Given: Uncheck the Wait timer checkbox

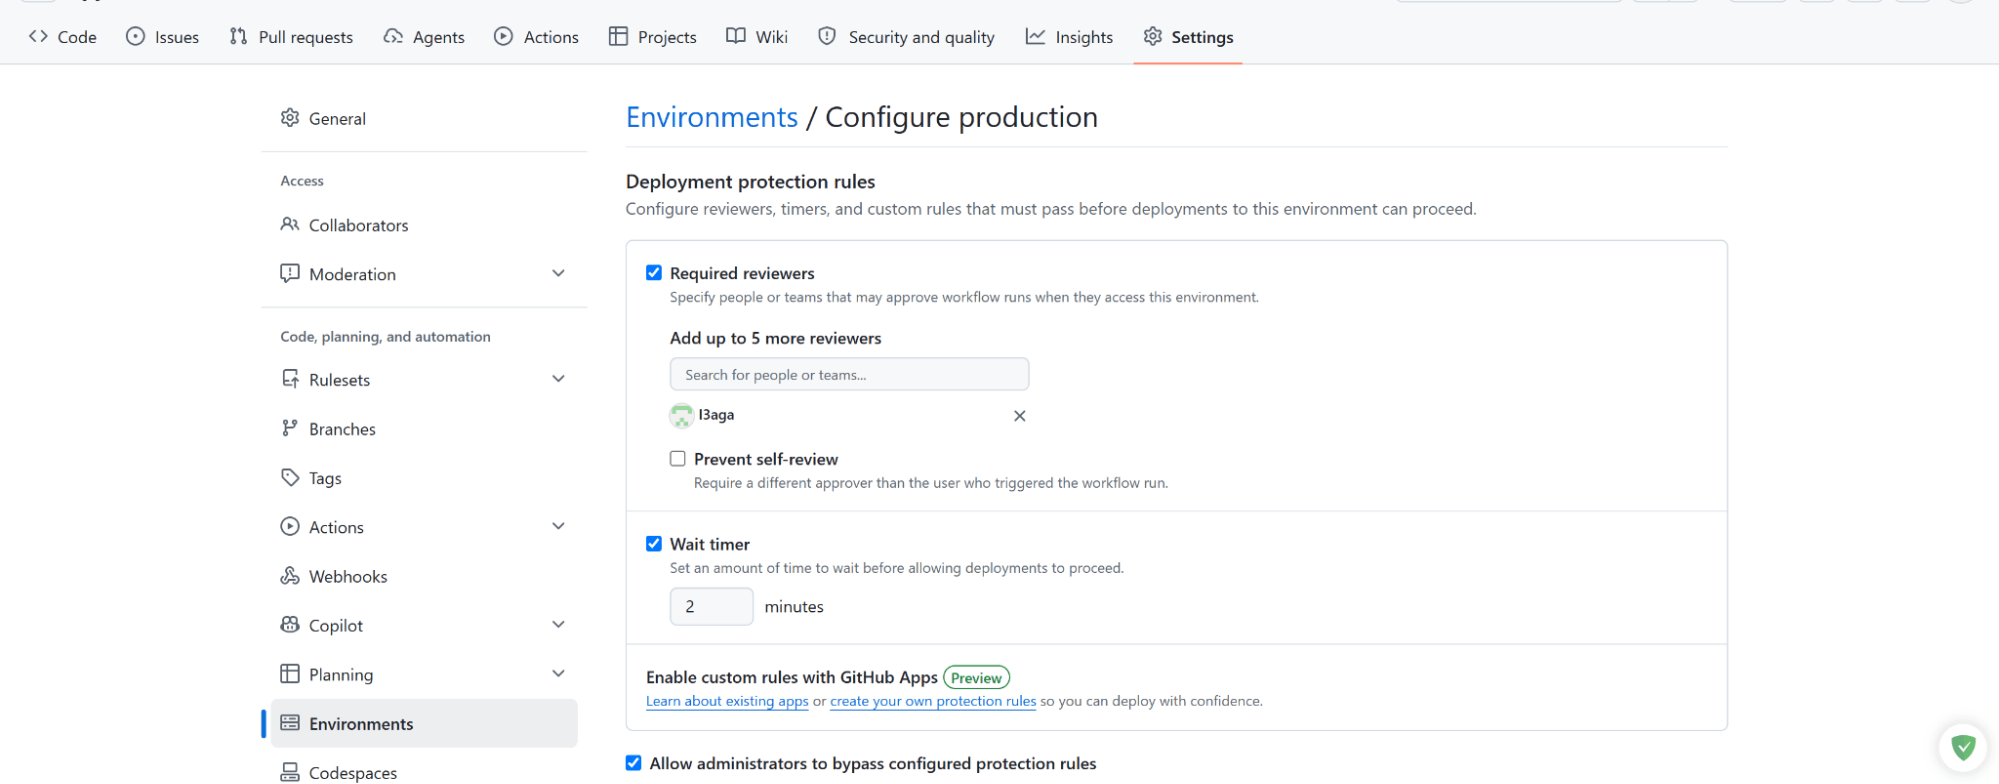Looking at the screenshot, I should (x=654, y=544).
